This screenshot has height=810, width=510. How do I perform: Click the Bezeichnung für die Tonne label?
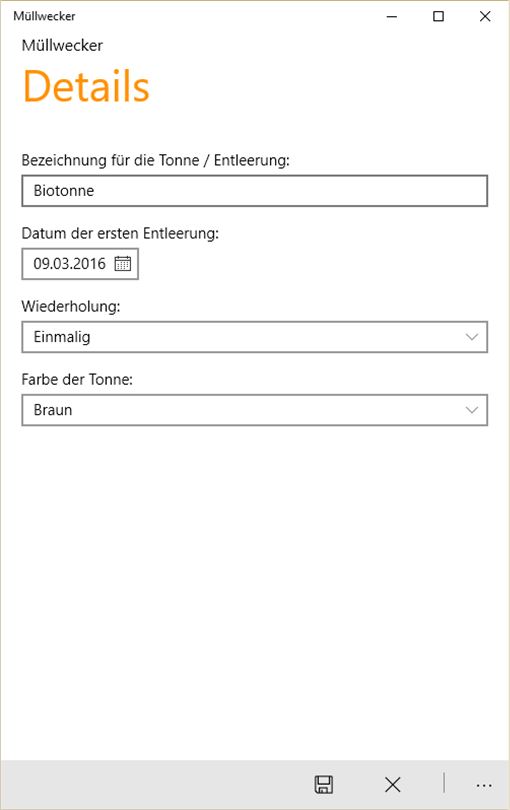[156, 161]
